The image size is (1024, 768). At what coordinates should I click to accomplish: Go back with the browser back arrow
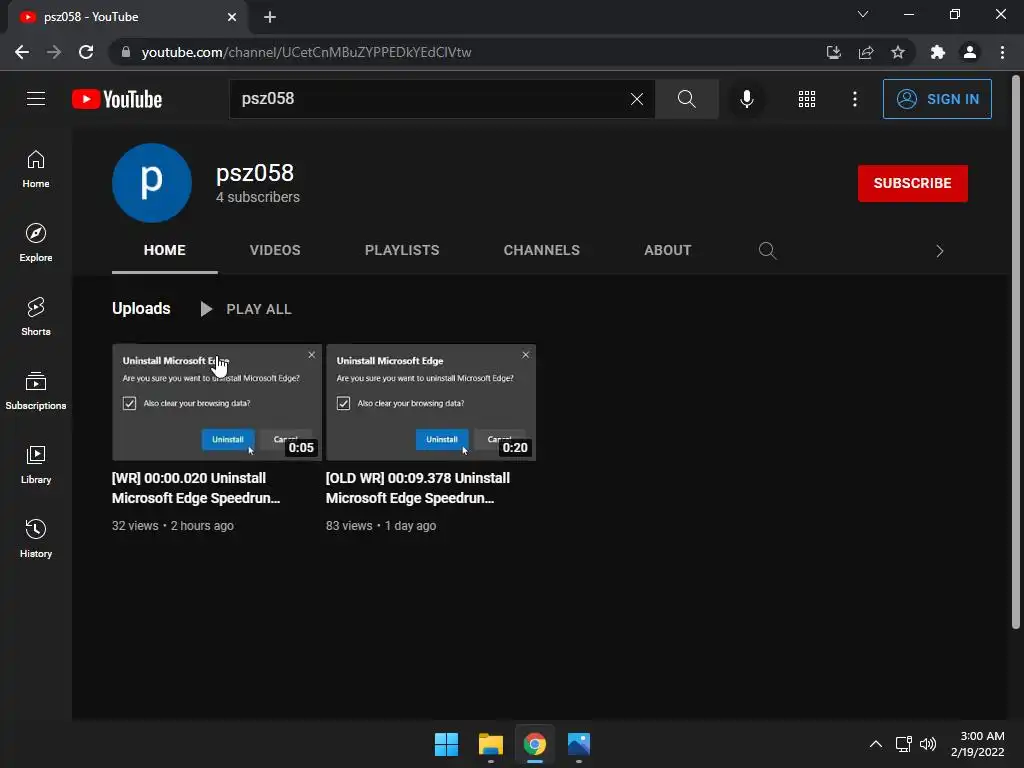coord(22,52)
